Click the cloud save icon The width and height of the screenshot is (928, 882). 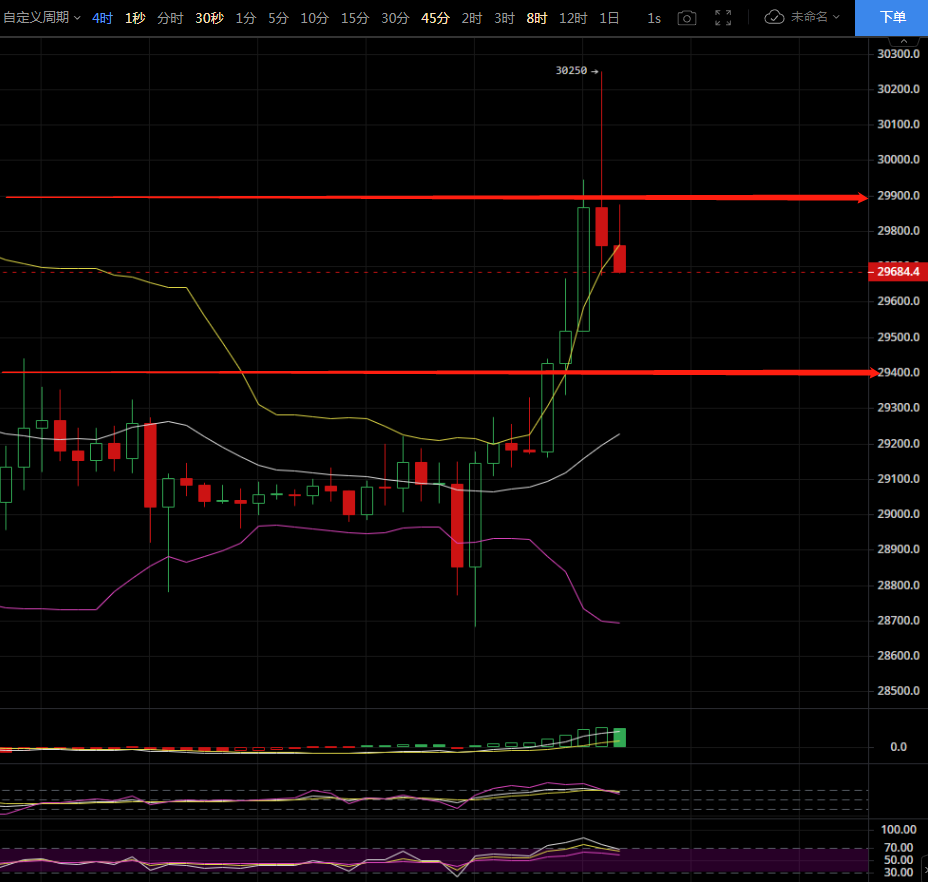point(775,18)
